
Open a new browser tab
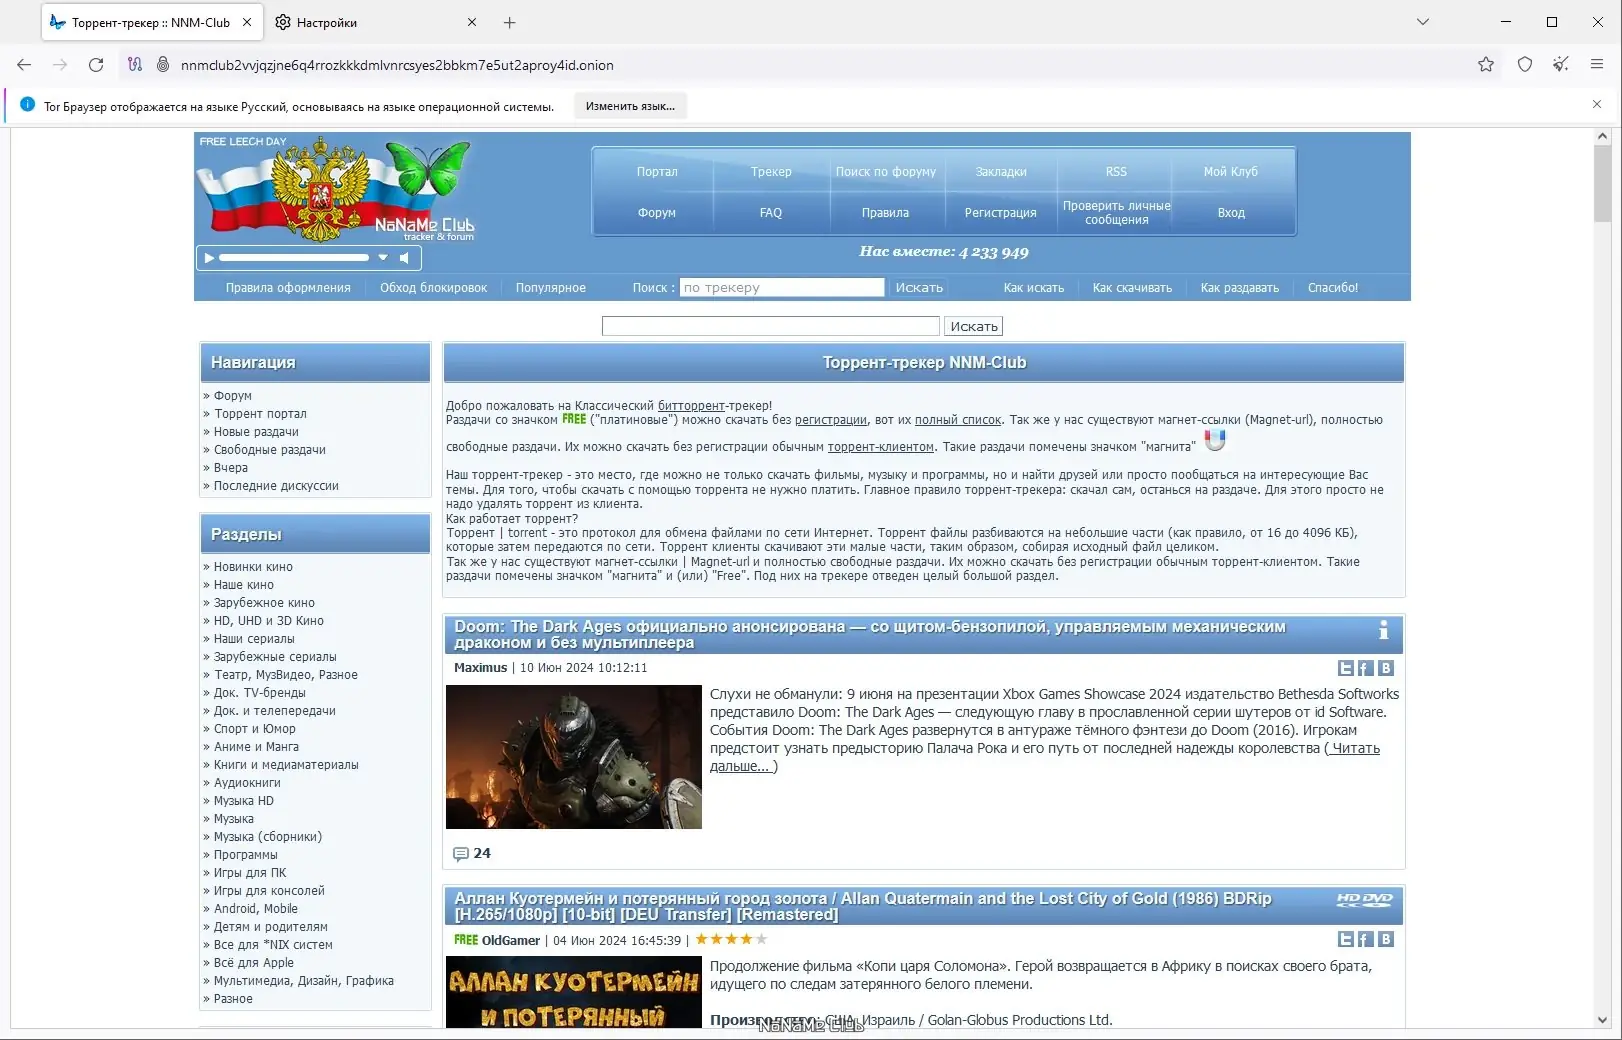click(x=509, y=22)
